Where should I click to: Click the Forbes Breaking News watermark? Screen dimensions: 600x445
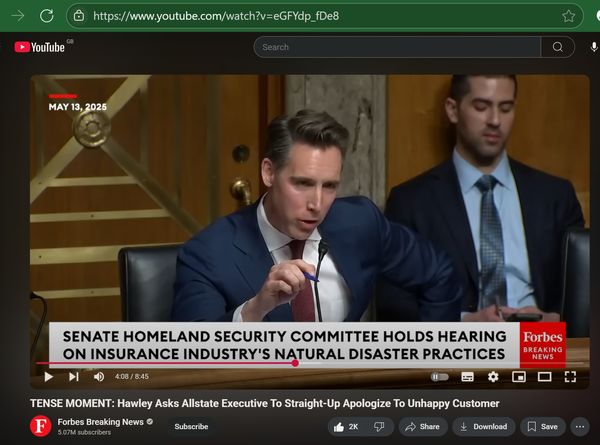(543, 345)
